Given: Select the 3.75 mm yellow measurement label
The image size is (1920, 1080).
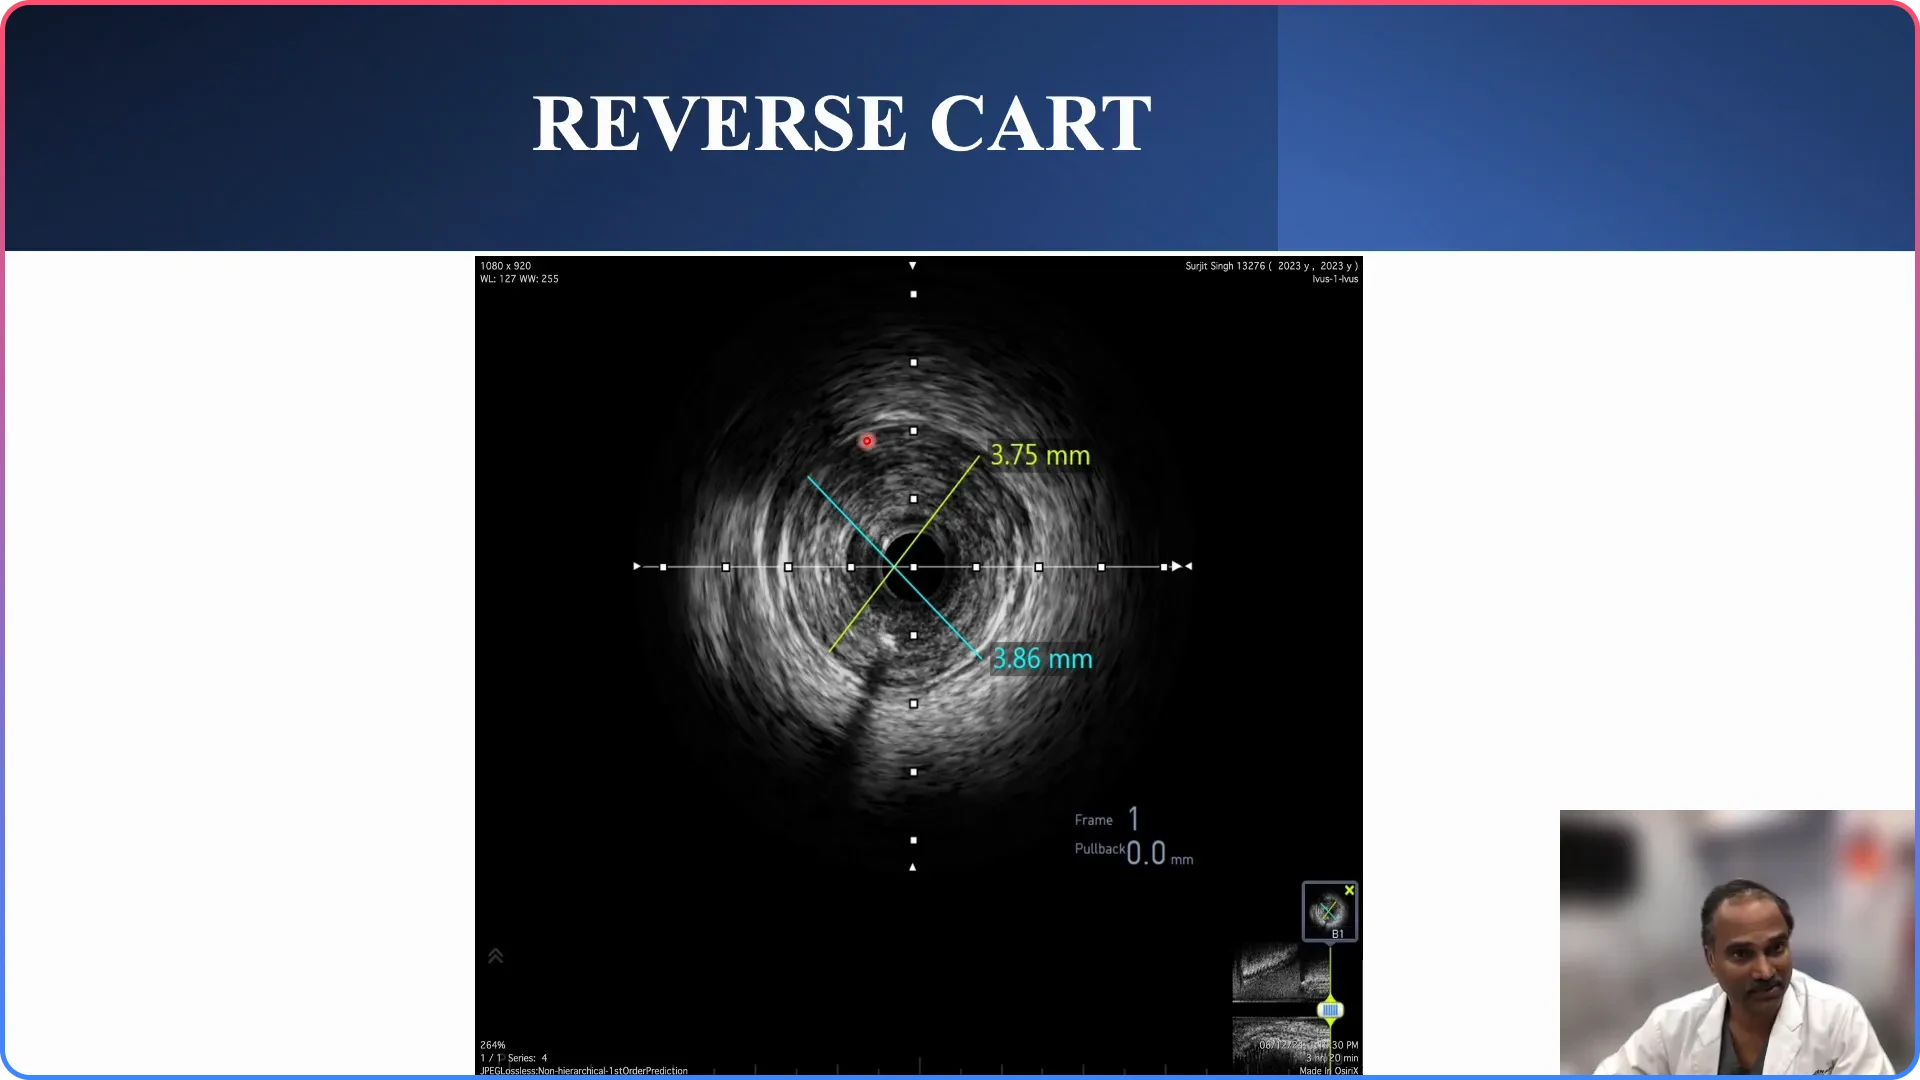Looking at the screenshot, I should 1040,456.
